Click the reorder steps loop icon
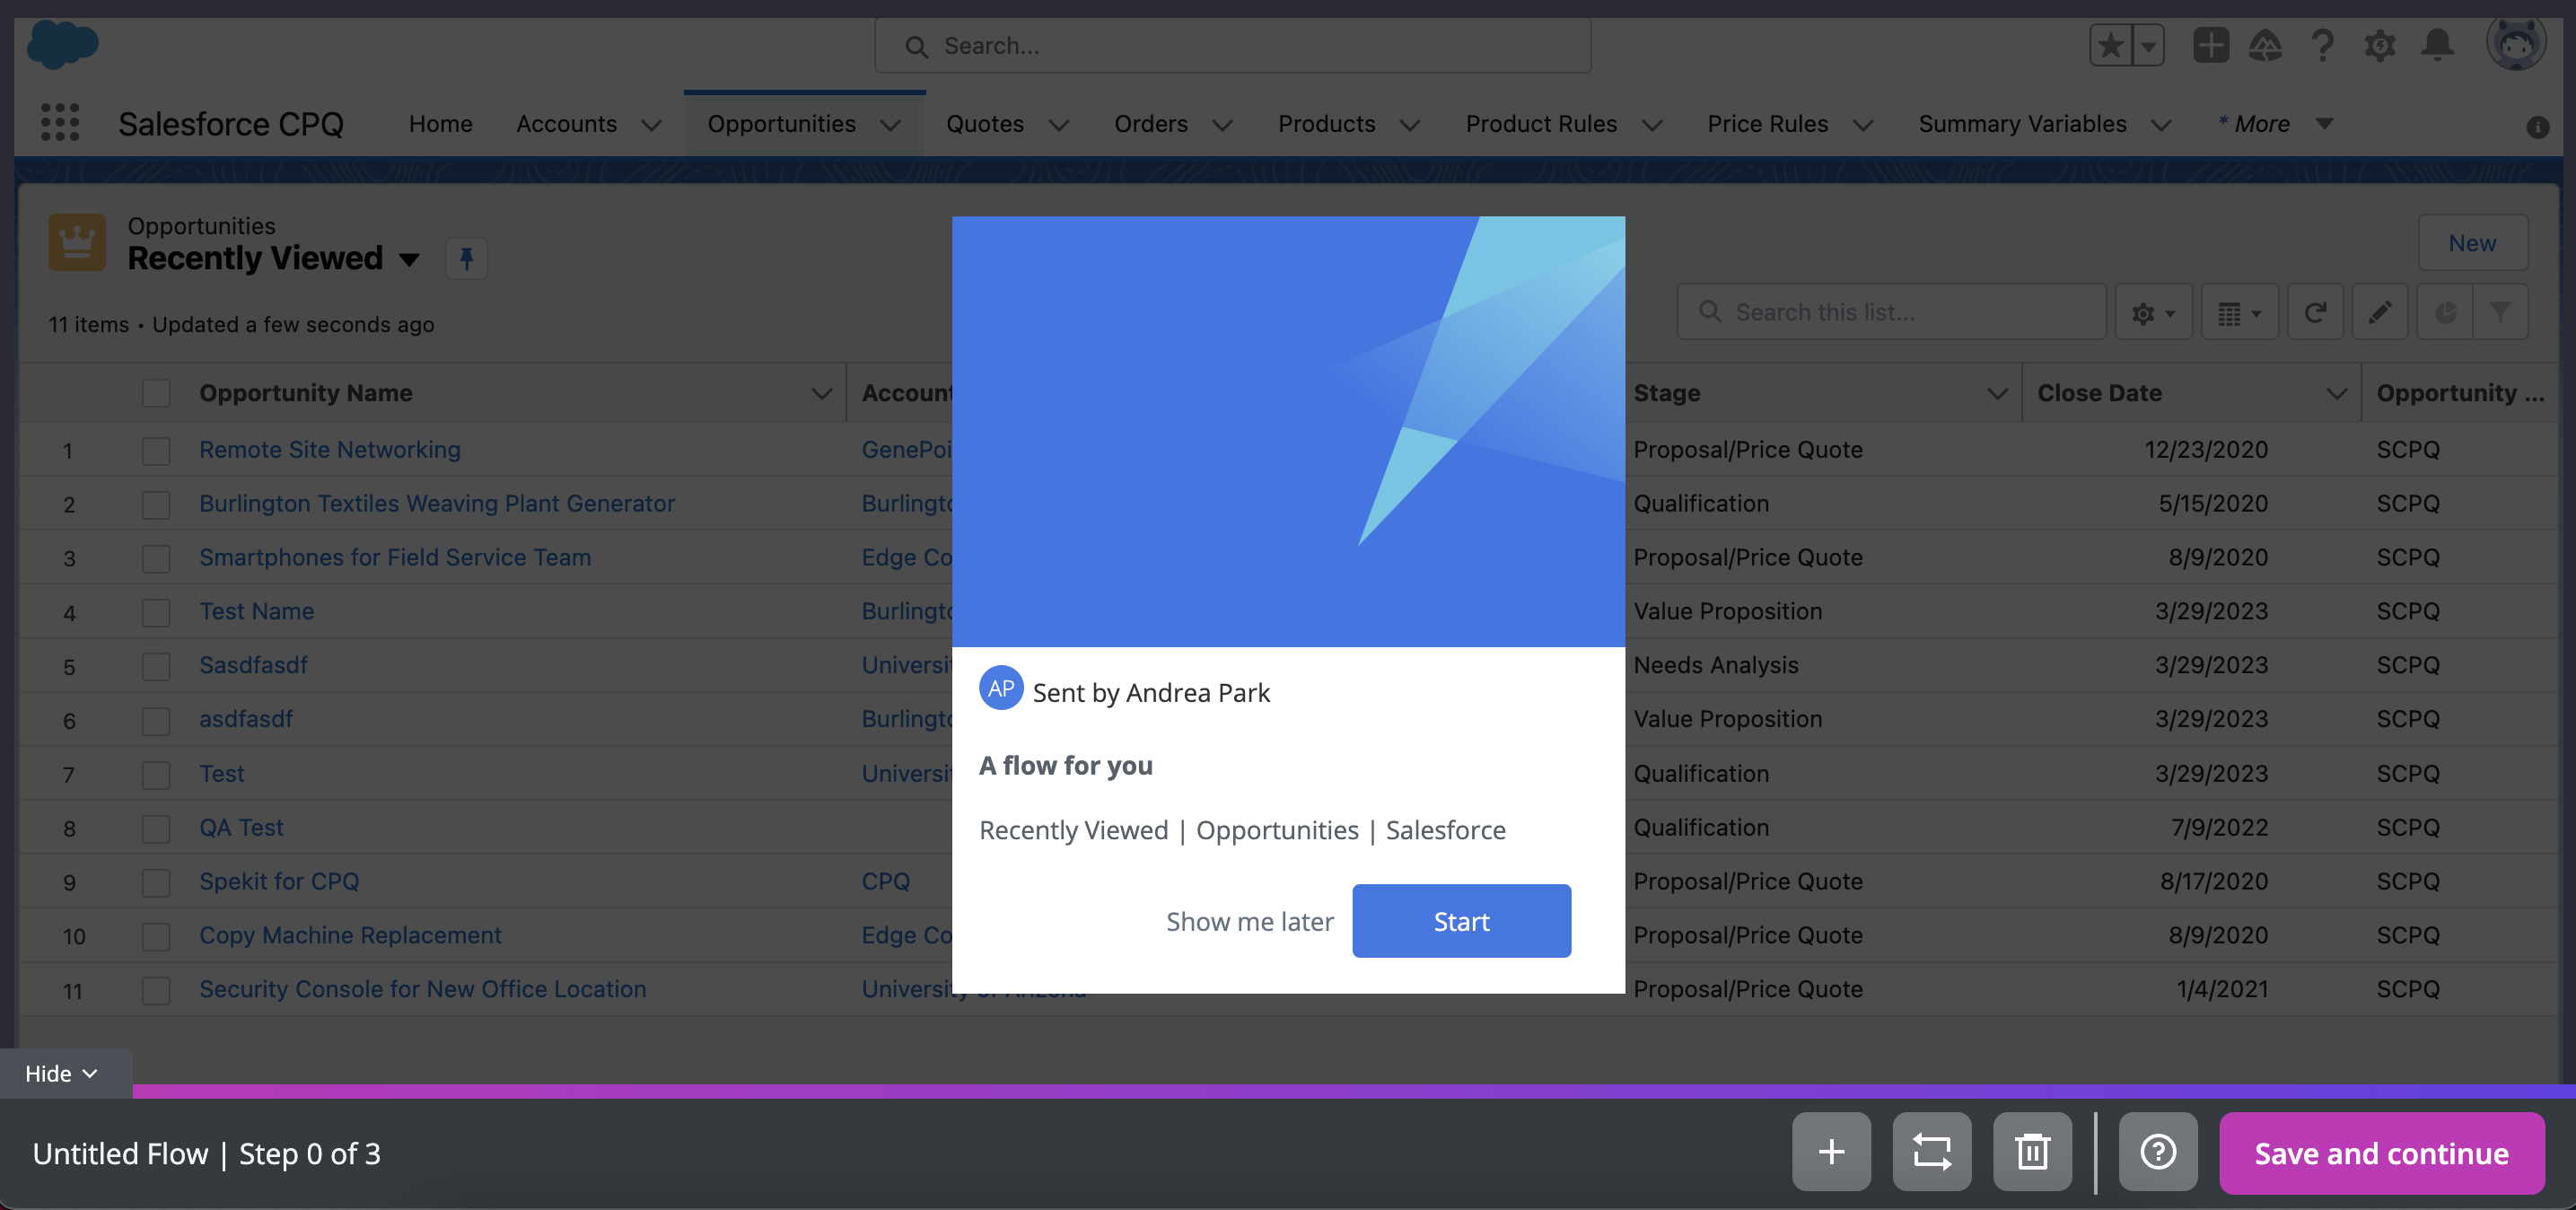 (x=1931, y=1152)
